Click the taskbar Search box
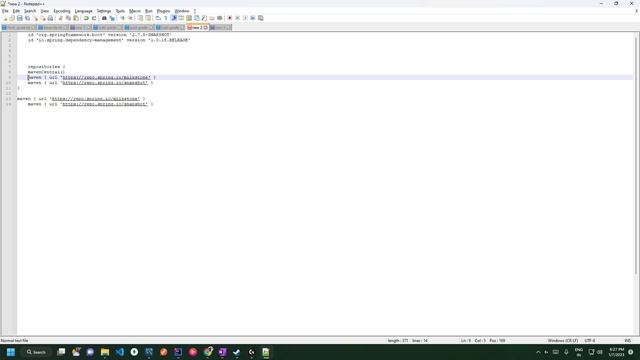 tap(36, 352)
